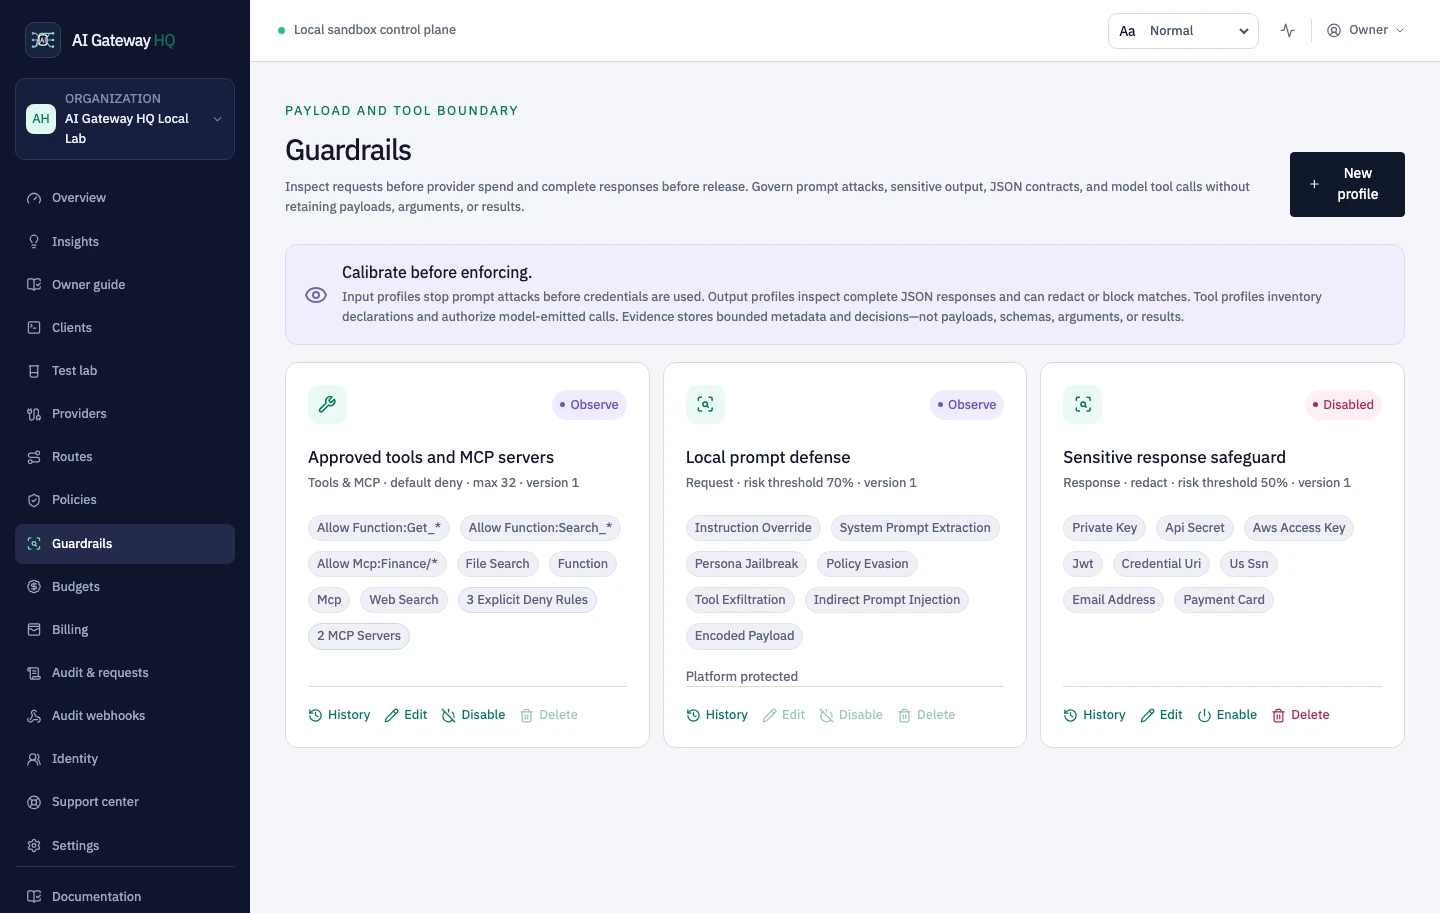Click the wrench icon on Approved tools card
The image size is (1440, 913).
pos(327,405)
